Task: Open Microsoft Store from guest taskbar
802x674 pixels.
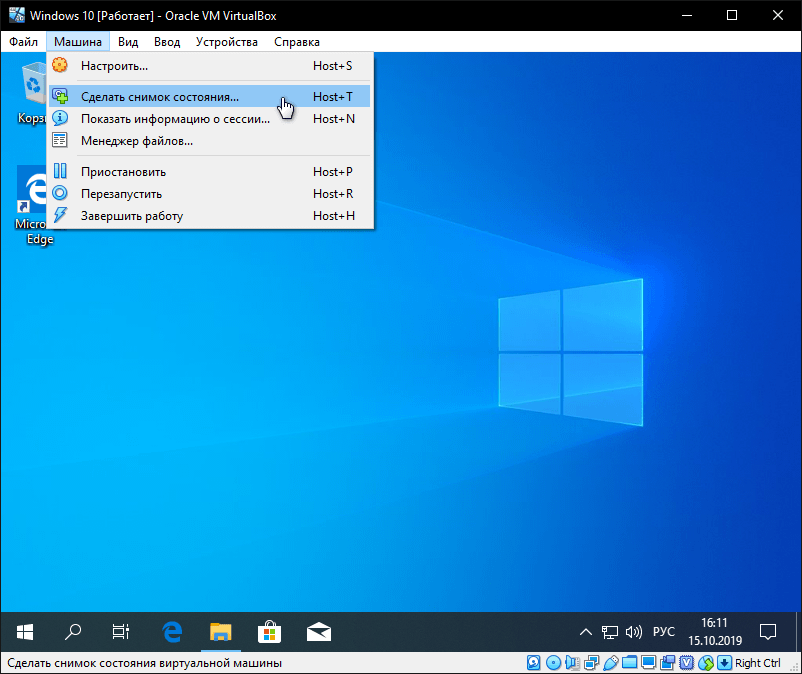Action: coord(269,632)
